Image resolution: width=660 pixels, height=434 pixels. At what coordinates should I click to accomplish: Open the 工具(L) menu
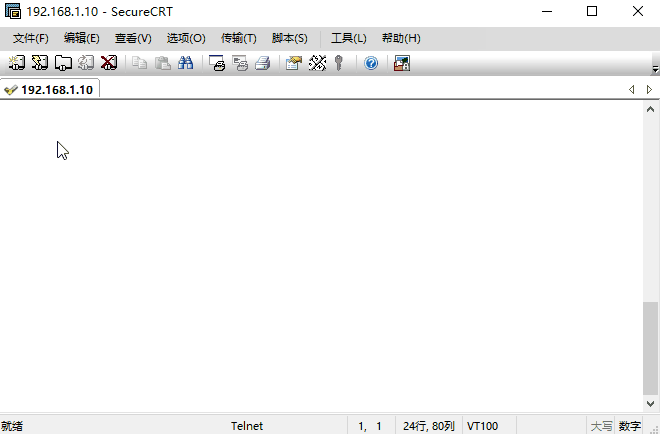pos(349,38)
